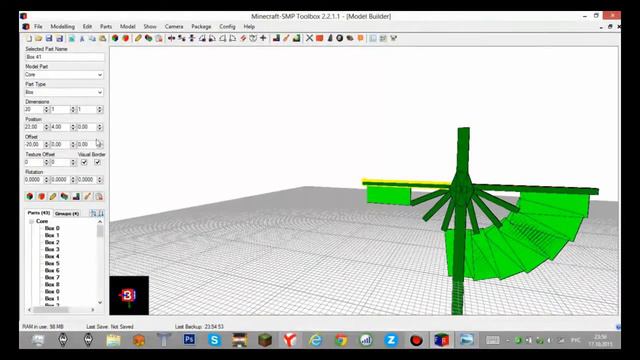
Task: Open the Parts menu
Action: [x=106, y=27]
